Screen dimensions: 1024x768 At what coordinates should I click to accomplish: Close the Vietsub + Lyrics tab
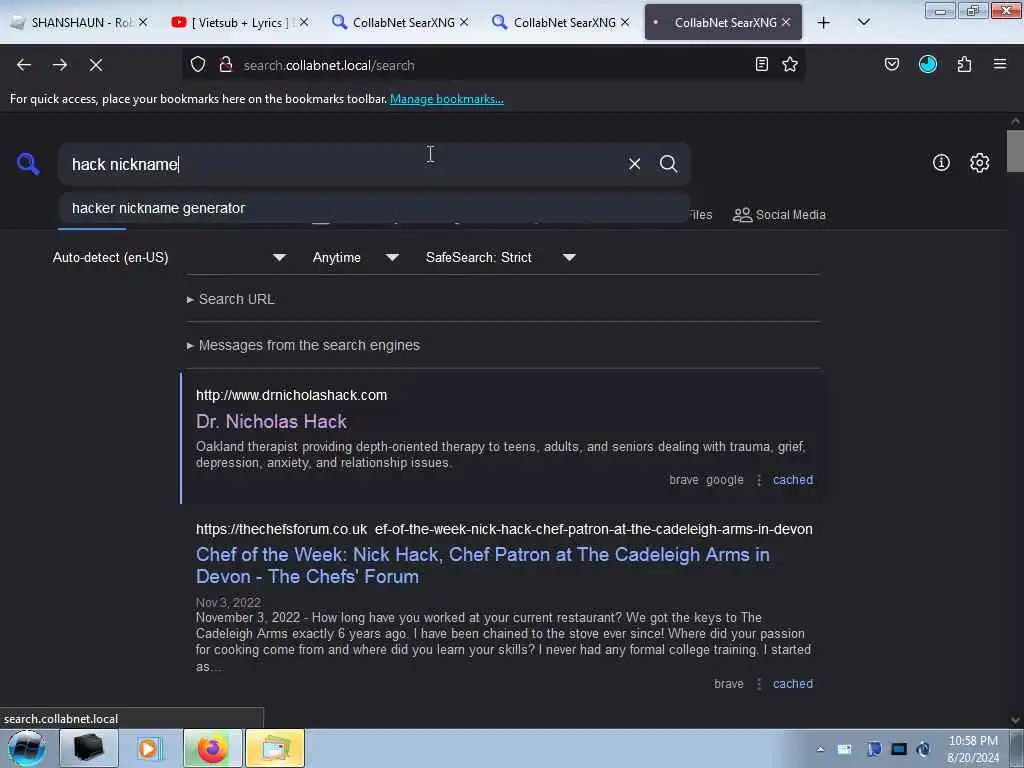click(x=304, y=22)
